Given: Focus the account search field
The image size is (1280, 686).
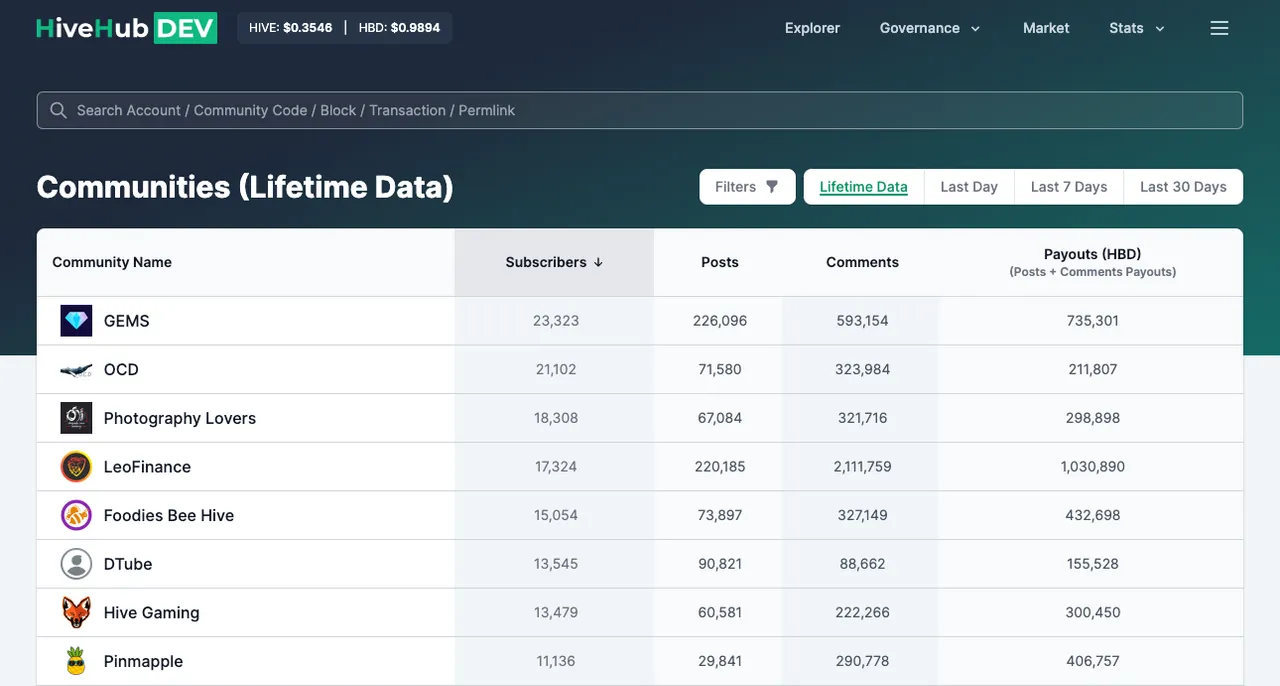Looking at the screenshot, I should tap(640, 110).
